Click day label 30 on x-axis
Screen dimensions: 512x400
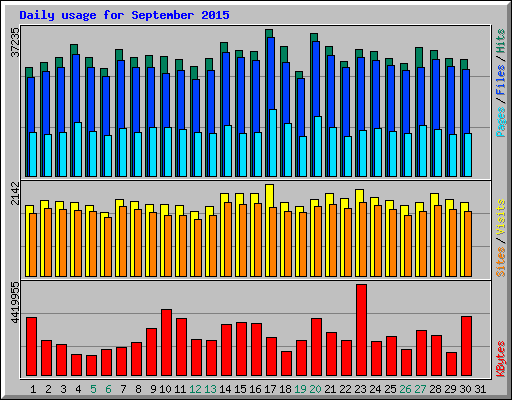(x=465, y=389)
